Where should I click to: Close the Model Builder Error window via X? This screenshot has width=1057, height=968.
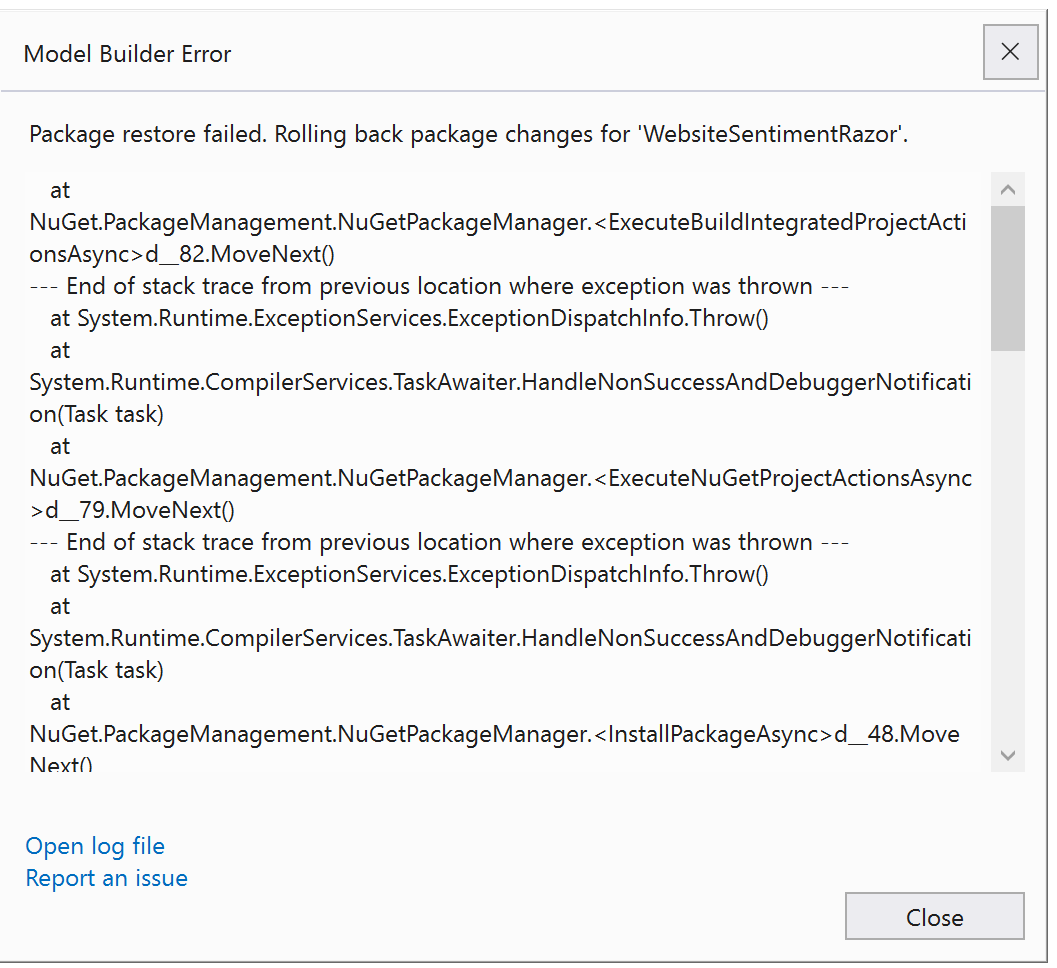click(1009, 52)
